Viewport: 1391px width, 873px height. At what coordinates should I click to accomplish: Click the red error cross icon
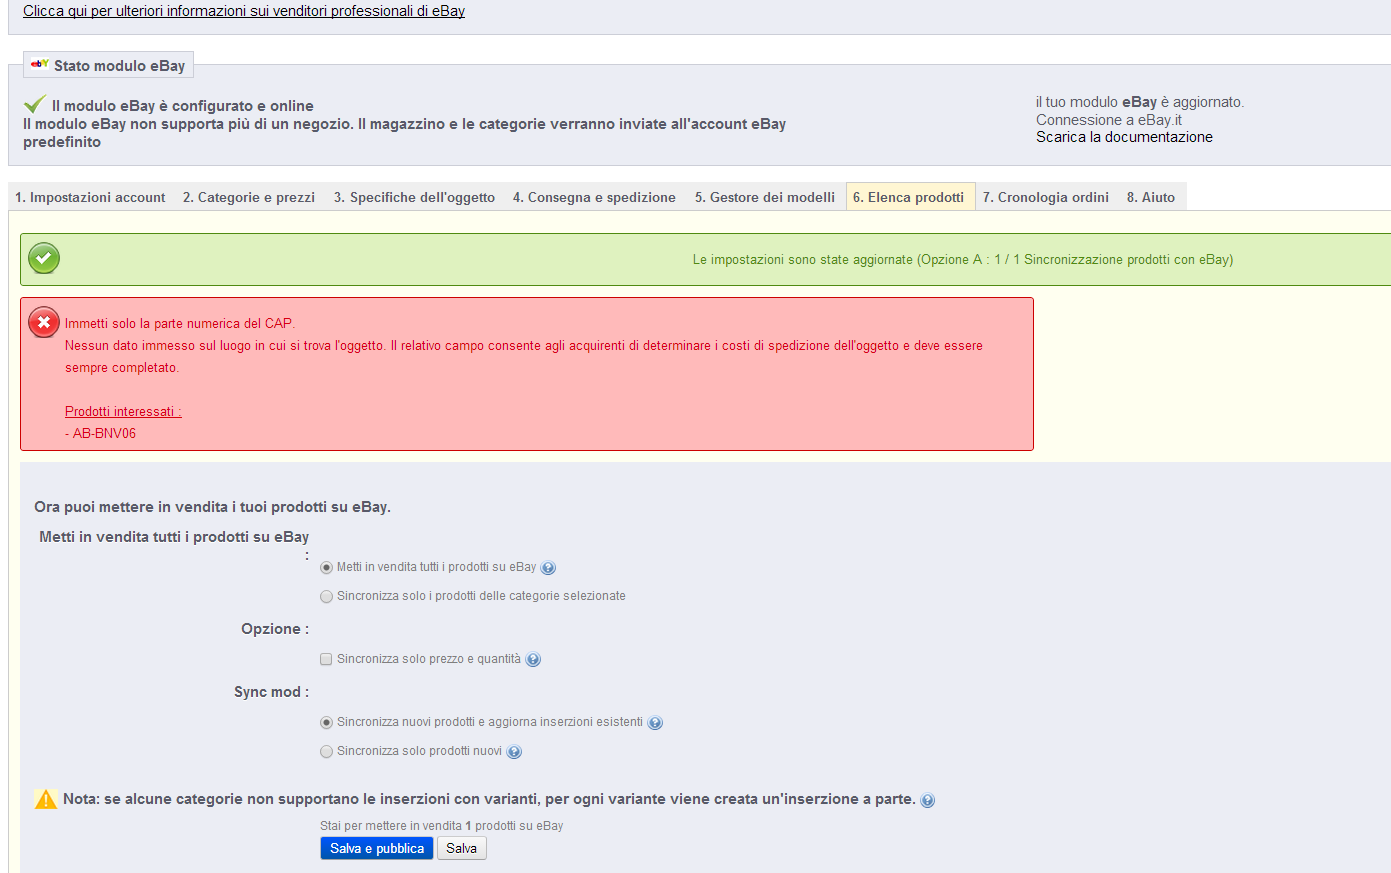(x=44, y=322)
